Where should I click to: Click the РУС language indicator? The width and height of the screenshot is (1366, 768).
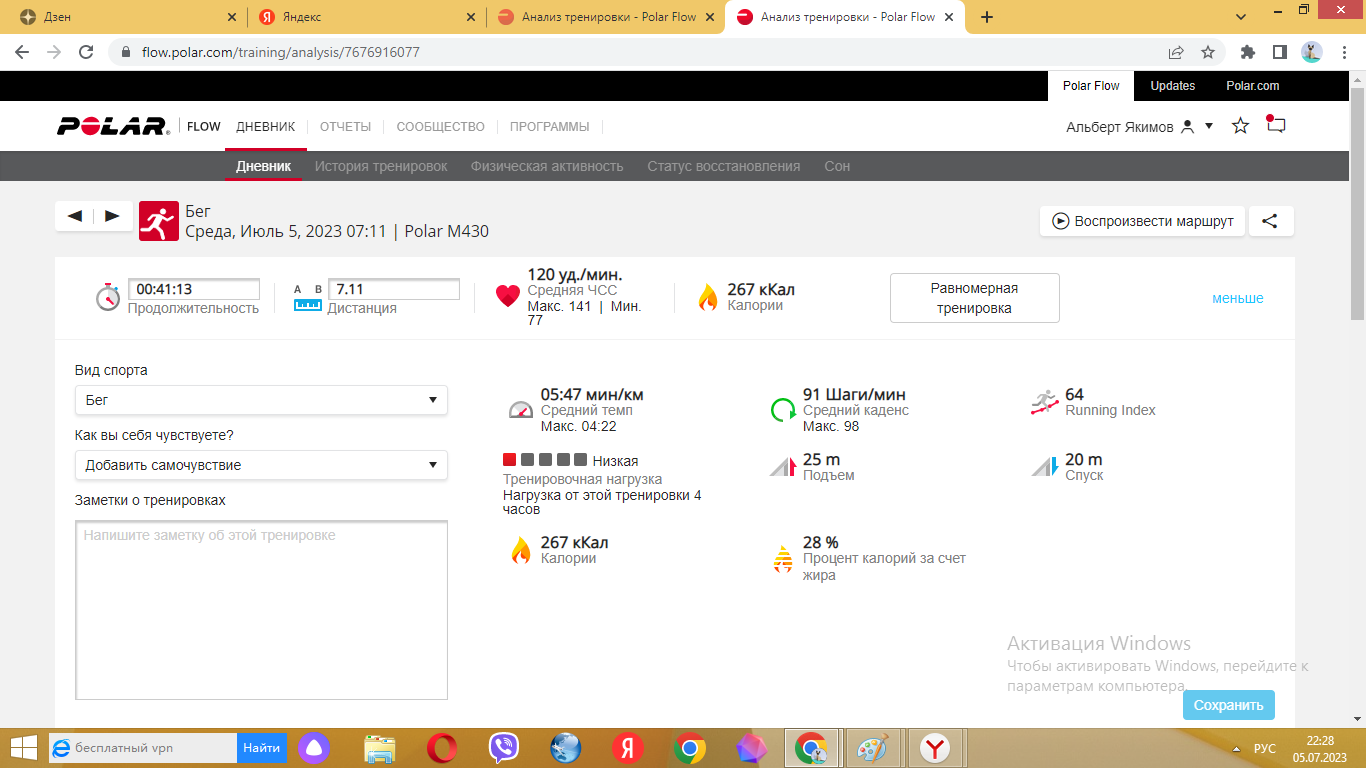click(1265, 748)
